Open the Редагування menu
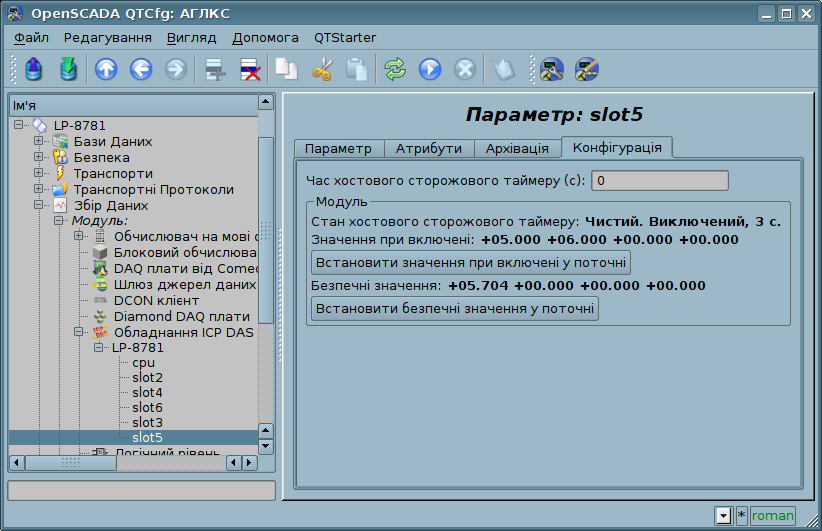Image resolution: width=822 pixels, height=531 pixels. pos(107,38)
